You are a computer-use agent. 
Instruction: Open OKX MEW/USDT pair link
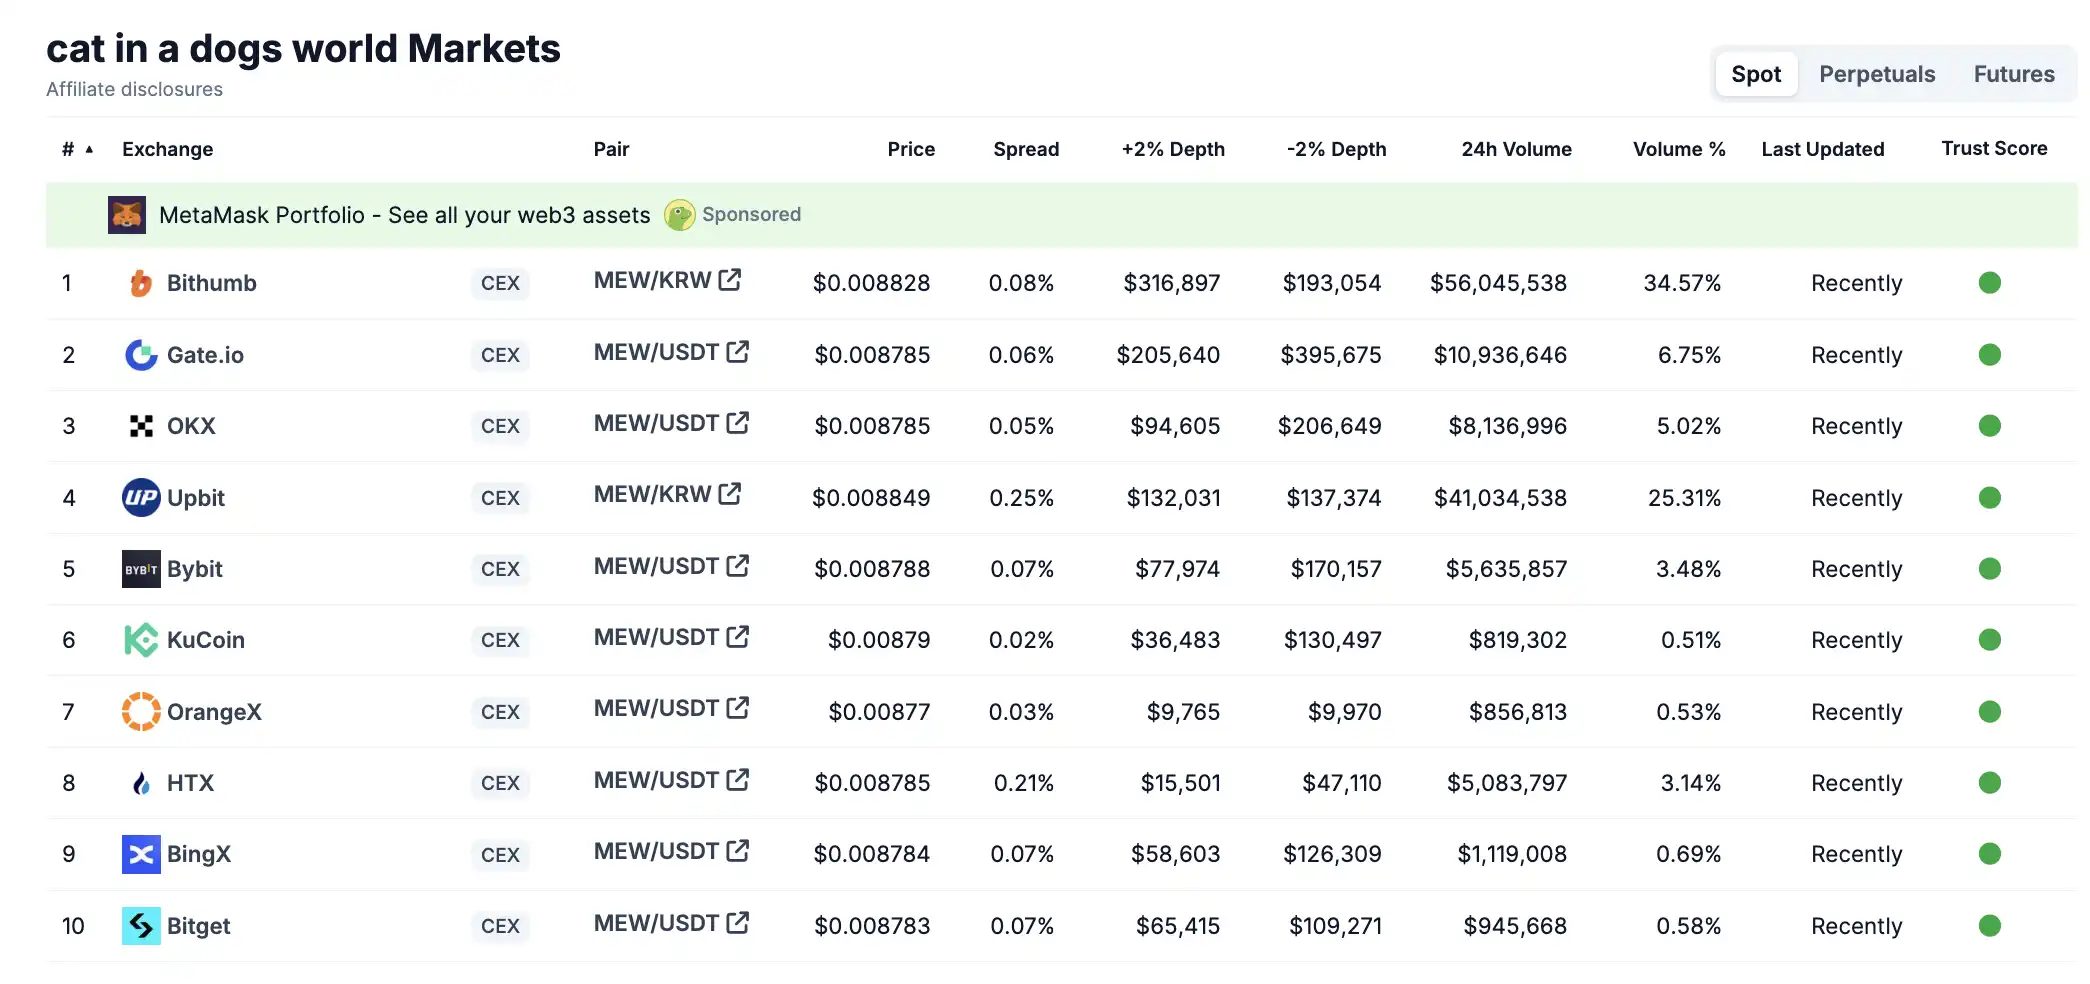coord(656,424)
